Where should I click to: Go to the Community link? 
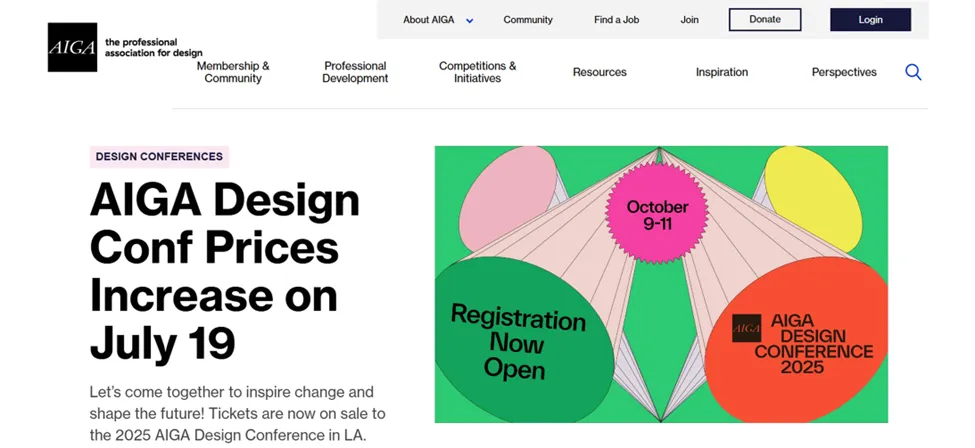click(528, 20)
